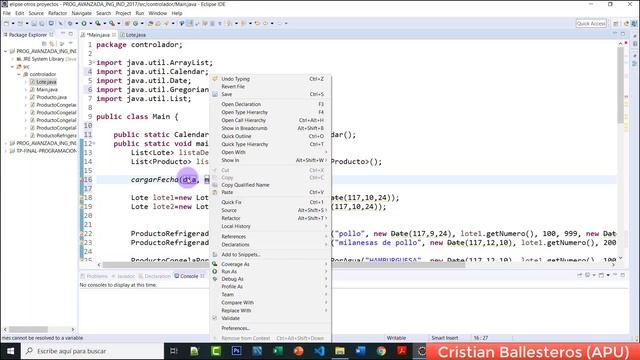Click Link with Editor icon in Package Explorer

tap(52, 43)
